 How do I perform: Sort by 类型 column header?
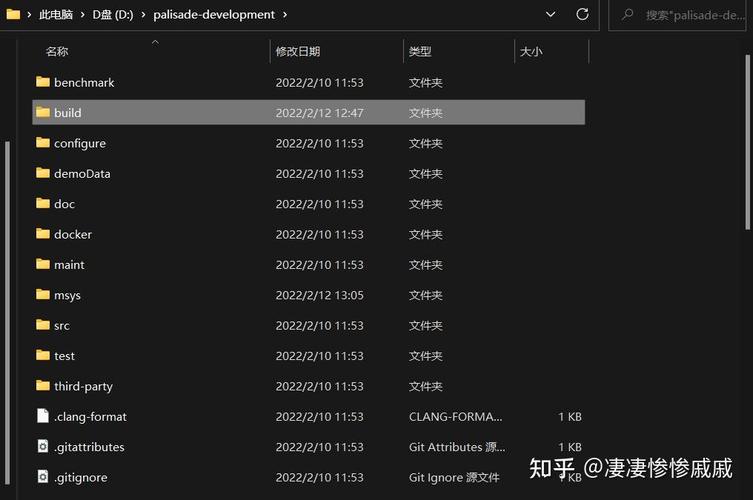point(420,51)
